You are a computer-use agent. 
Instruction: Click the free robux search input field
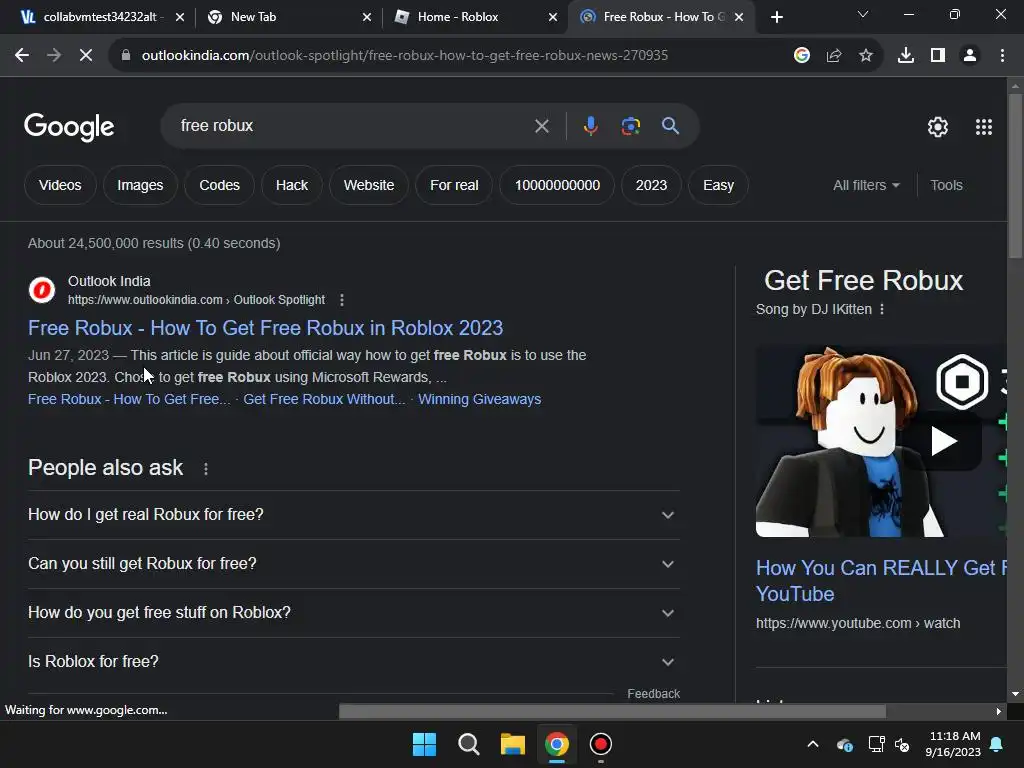click(x=353, y=125)
